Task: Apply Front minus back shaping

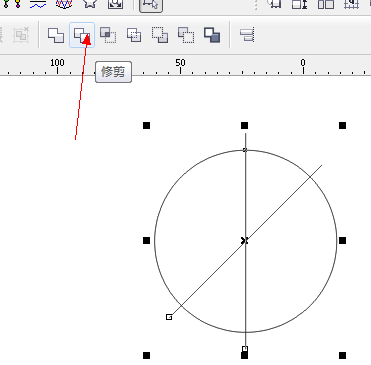Action: click(160, 35)
